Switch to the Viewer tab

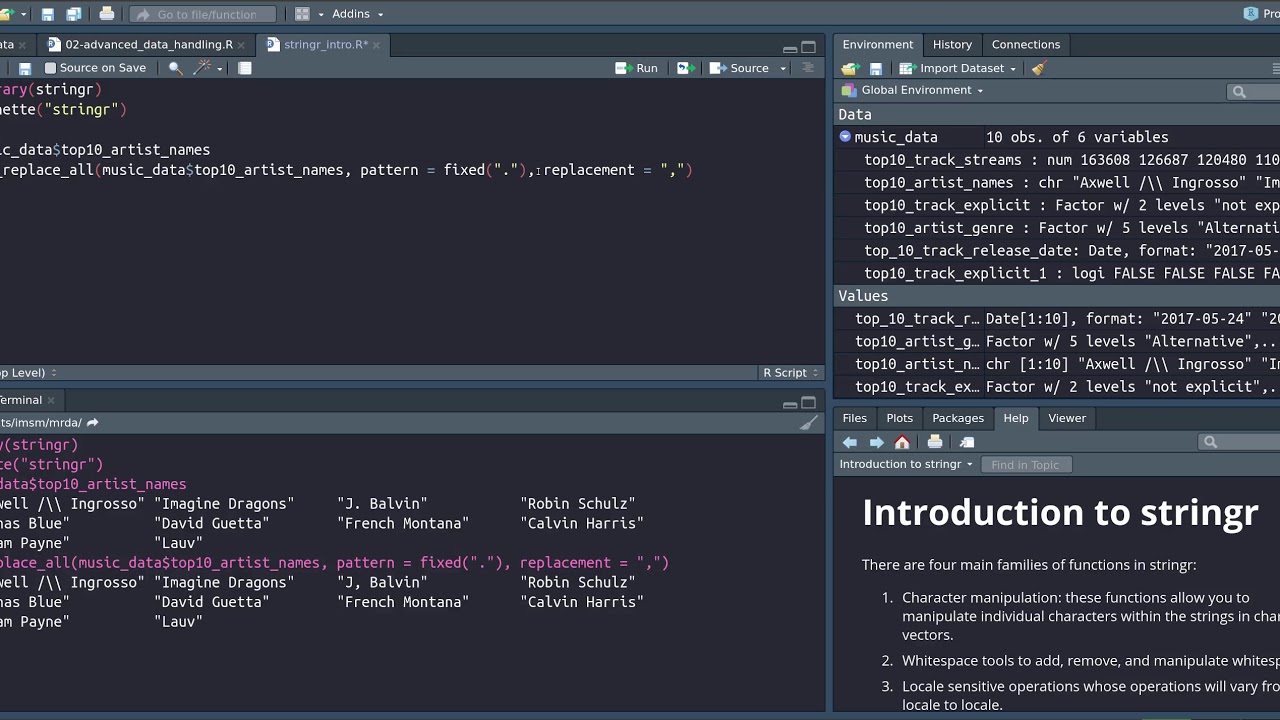tap(1067, 418)
